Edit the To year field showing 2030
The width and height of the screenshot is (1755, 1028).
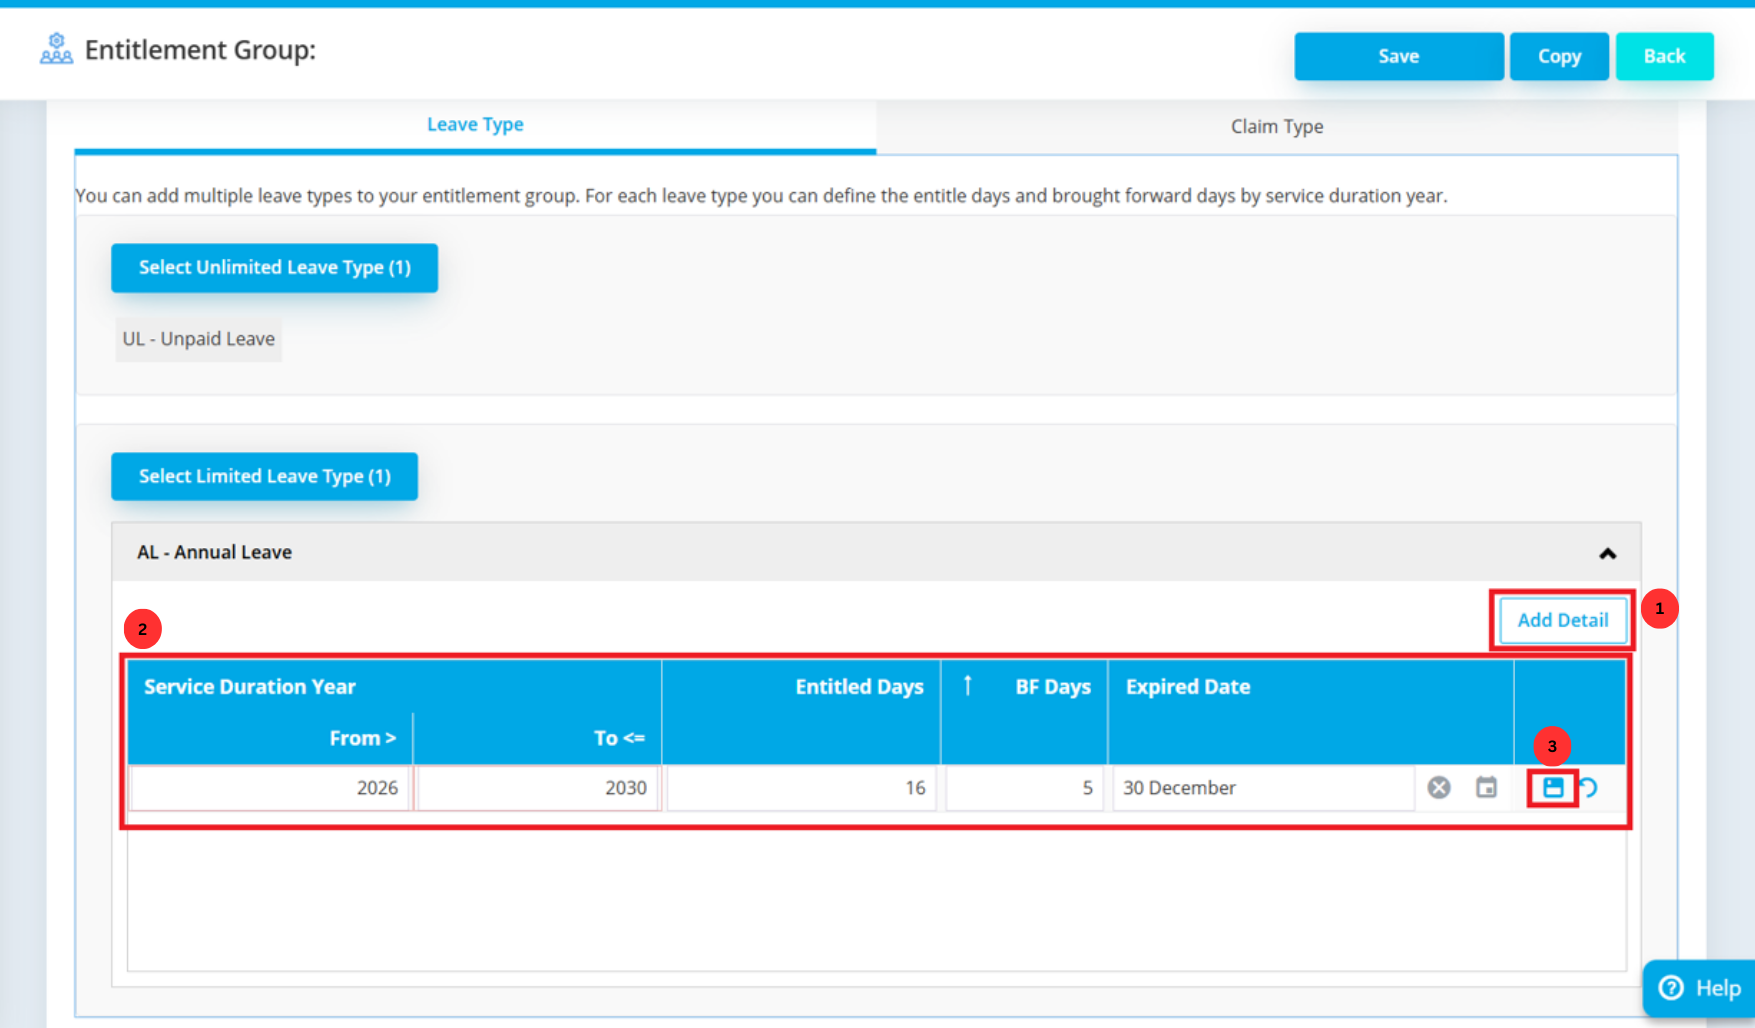(538, 788)
